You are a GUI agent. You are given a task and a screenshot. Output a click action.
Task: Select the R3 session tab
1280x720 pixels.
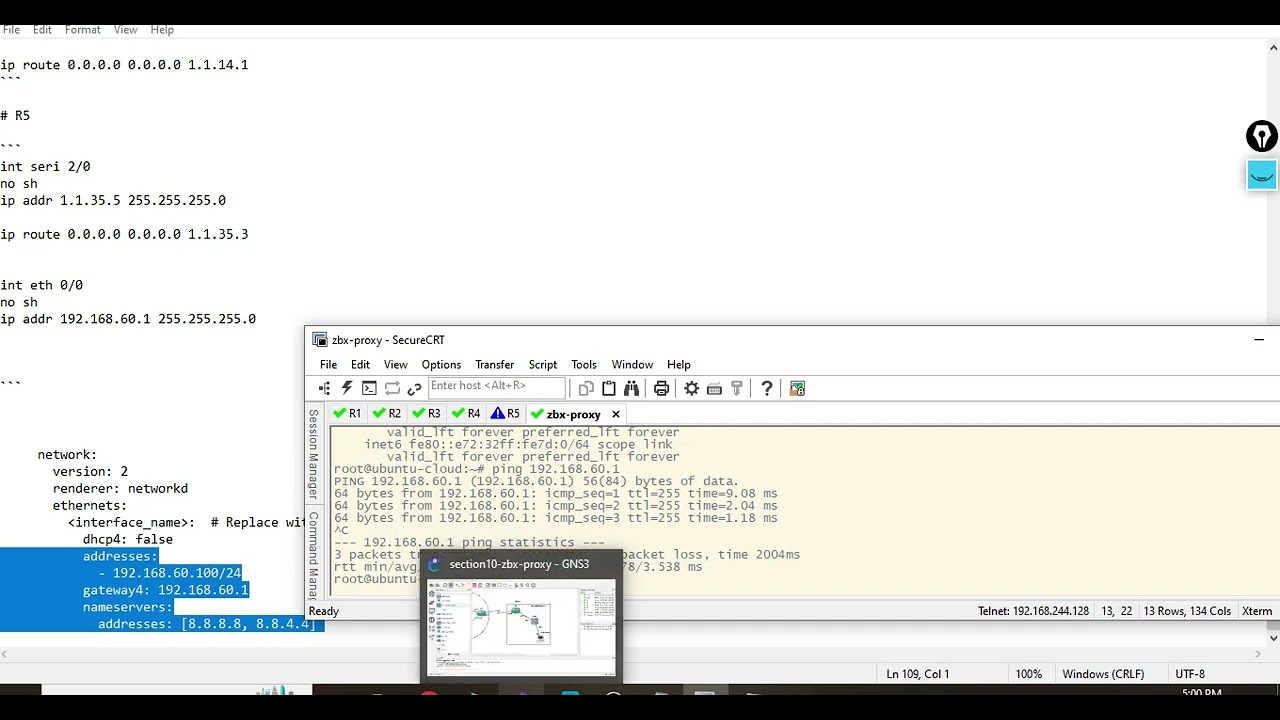[427, 414]
